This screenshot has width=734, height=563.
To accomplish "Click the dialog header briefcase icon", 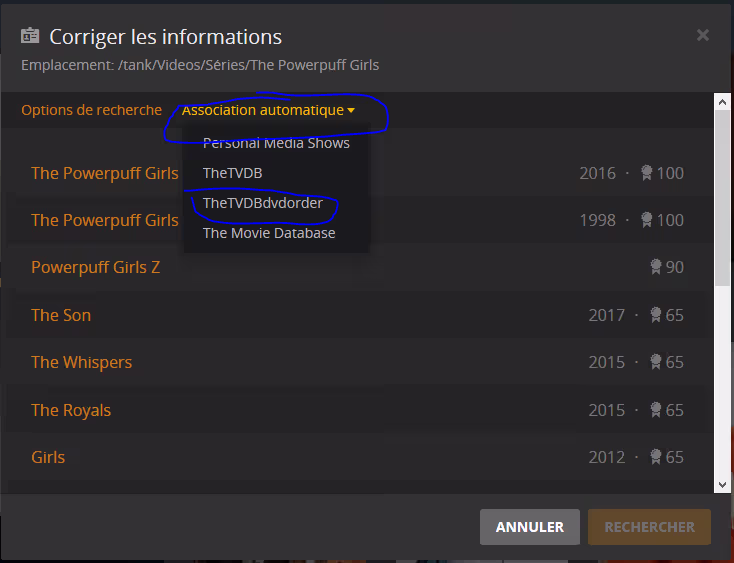I will click(x=30, y=37).
